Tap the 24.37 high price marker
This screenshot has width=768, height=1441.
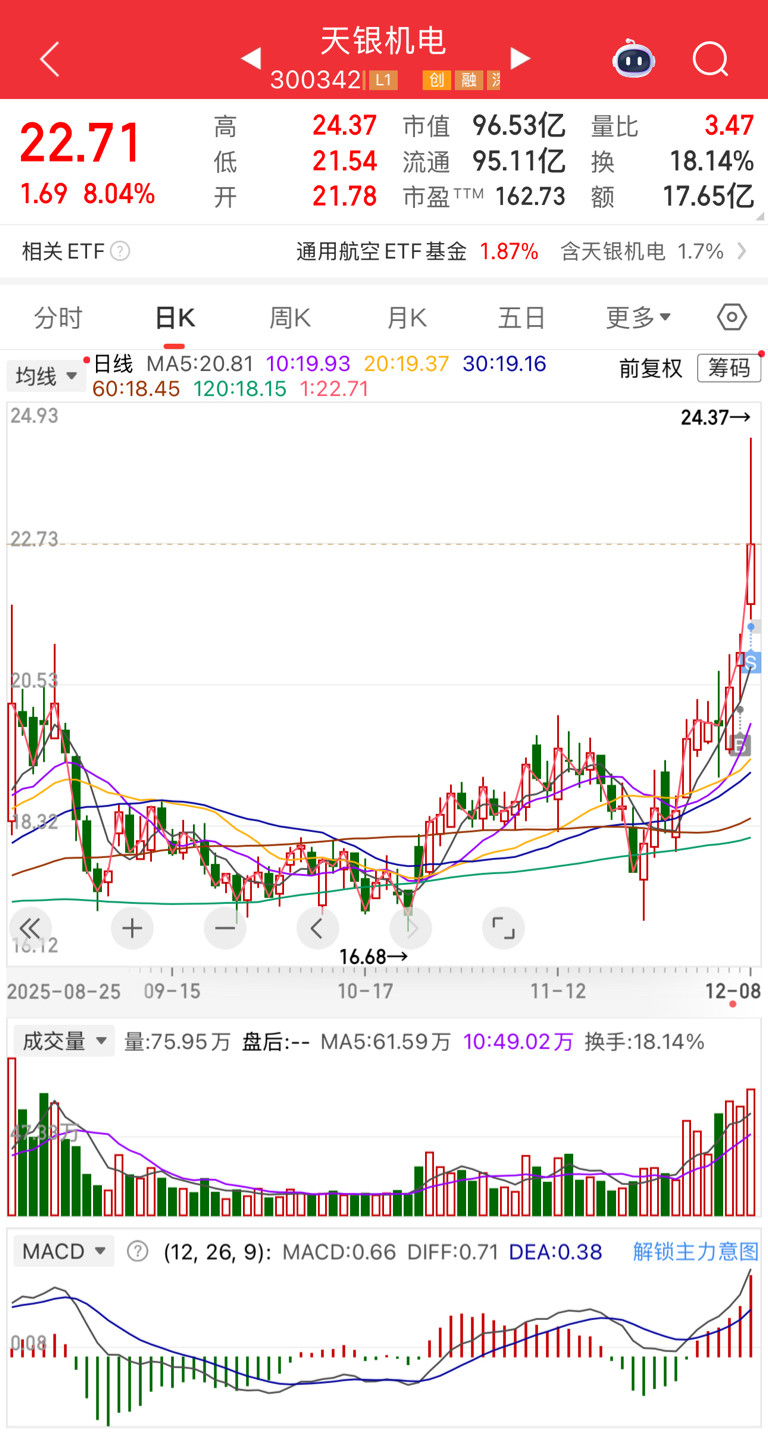point(715,418)
